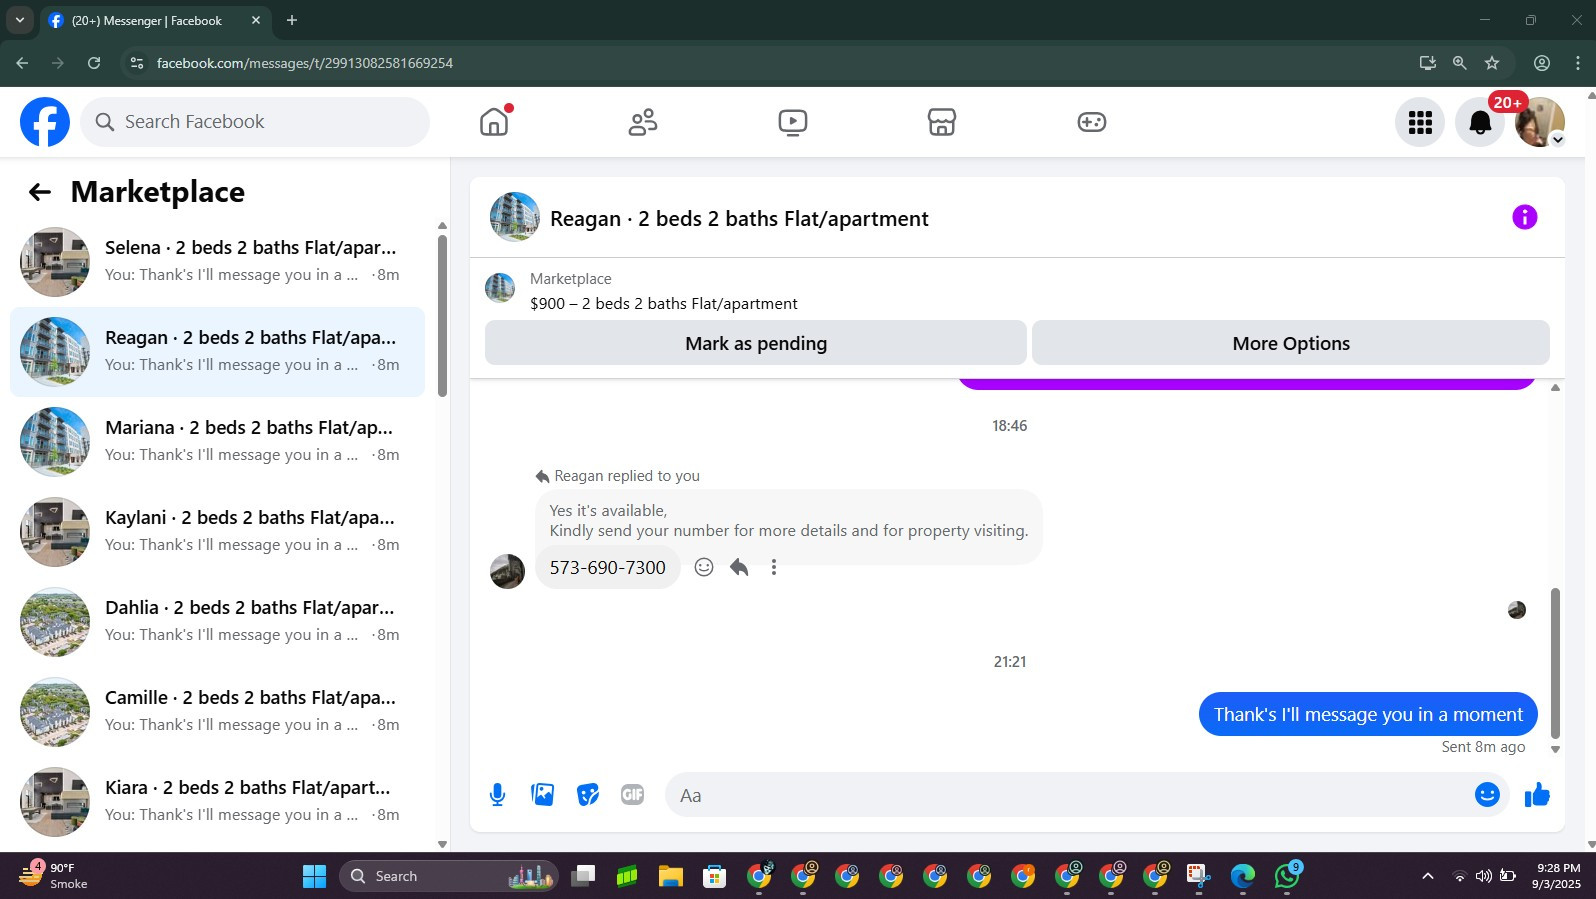Viewport: 1596px width, 899px height.
Task: Open File Explorer from taskbar
Action: click(670, 876)
